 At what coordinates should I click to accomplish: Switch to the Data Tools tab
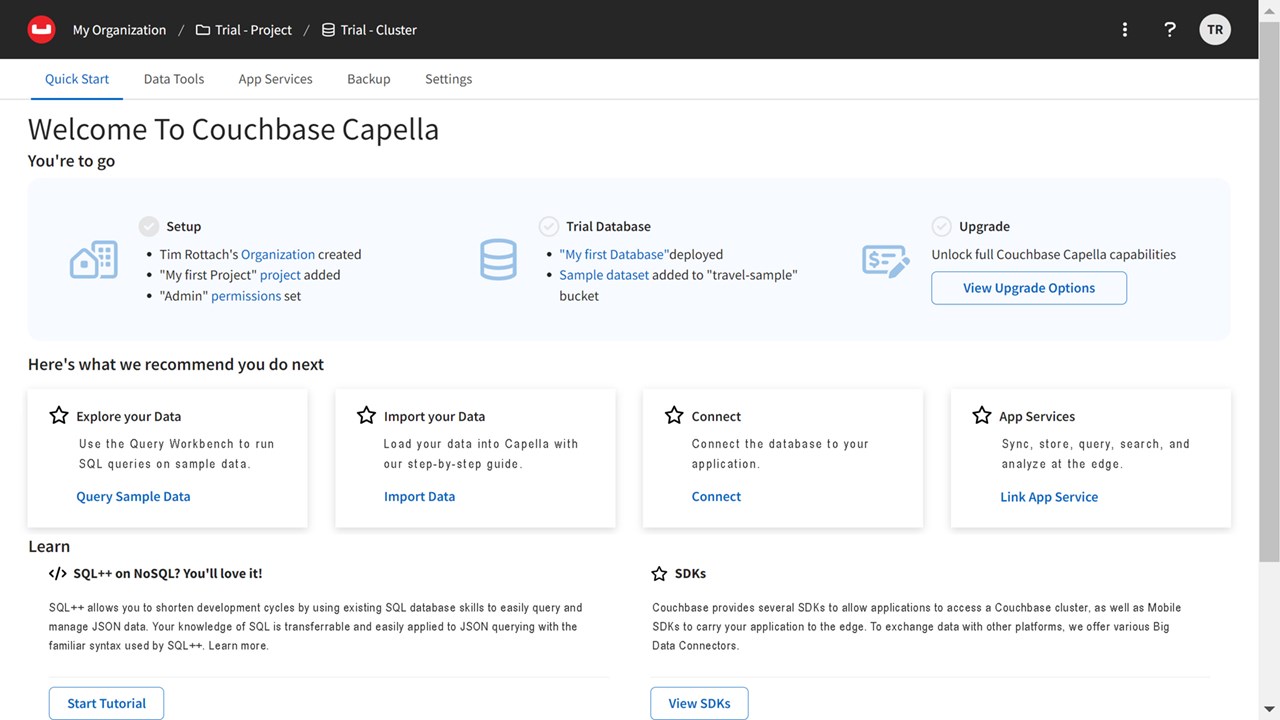(174, 79)
